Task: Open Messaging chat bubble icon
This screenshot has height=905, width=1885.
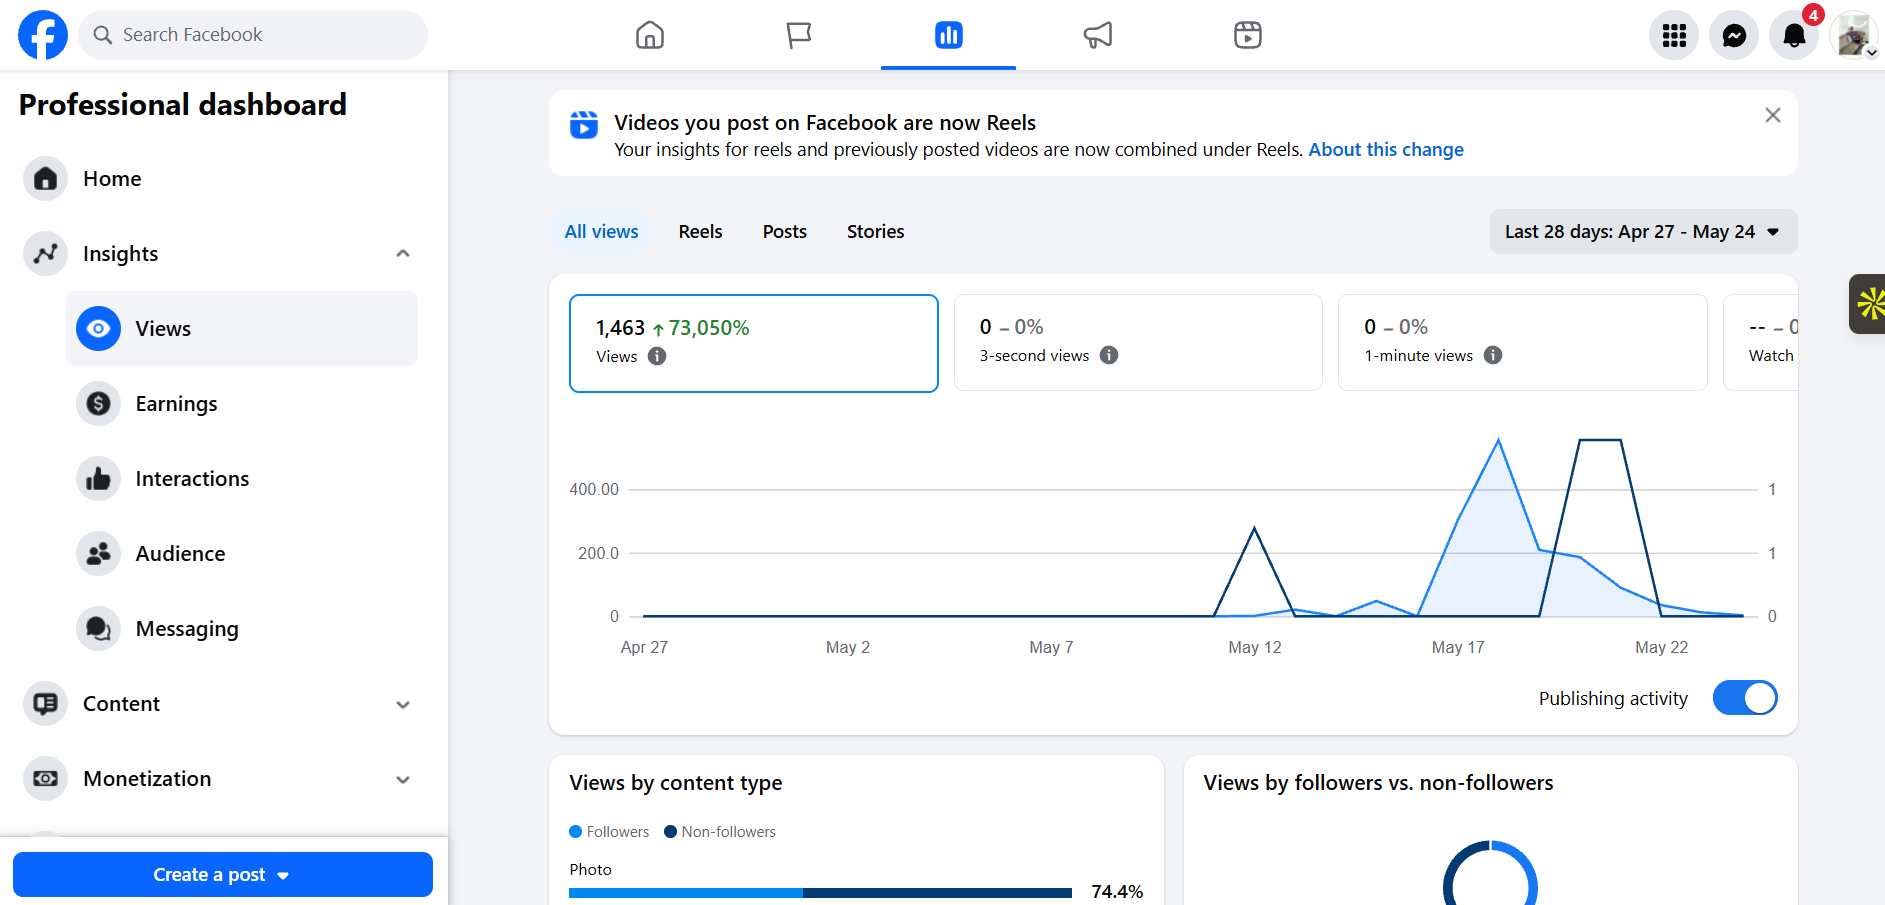Action: [98, 629]
